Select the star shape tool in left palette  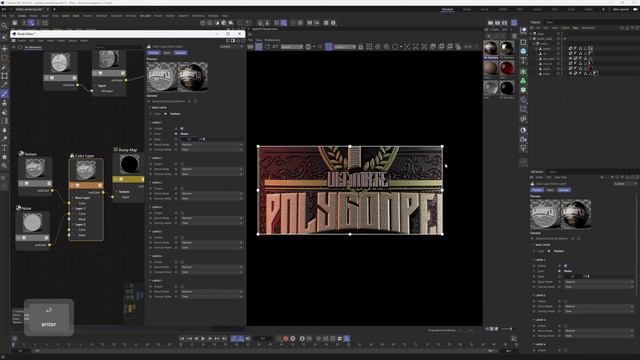click(x=4, y=157)
